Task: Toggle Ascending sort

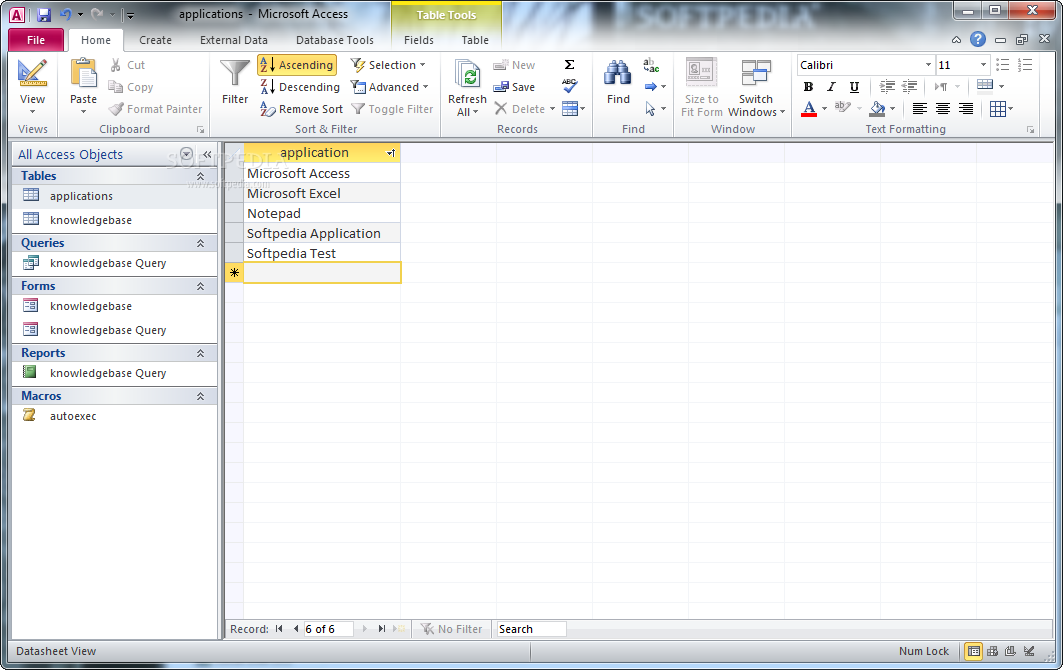Action: 297,64
